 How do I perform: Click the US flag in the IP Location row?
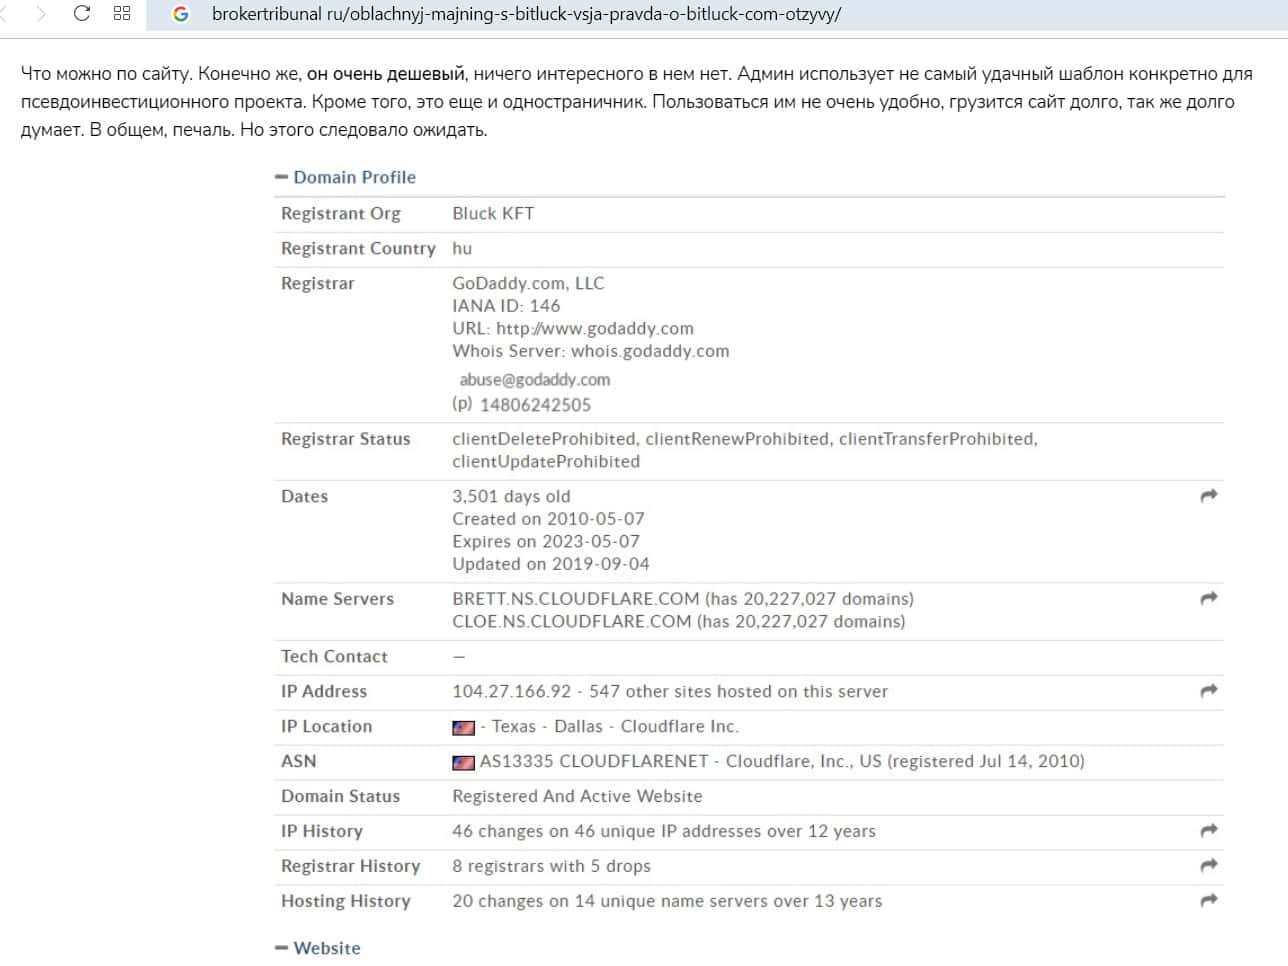coord(463,727)
